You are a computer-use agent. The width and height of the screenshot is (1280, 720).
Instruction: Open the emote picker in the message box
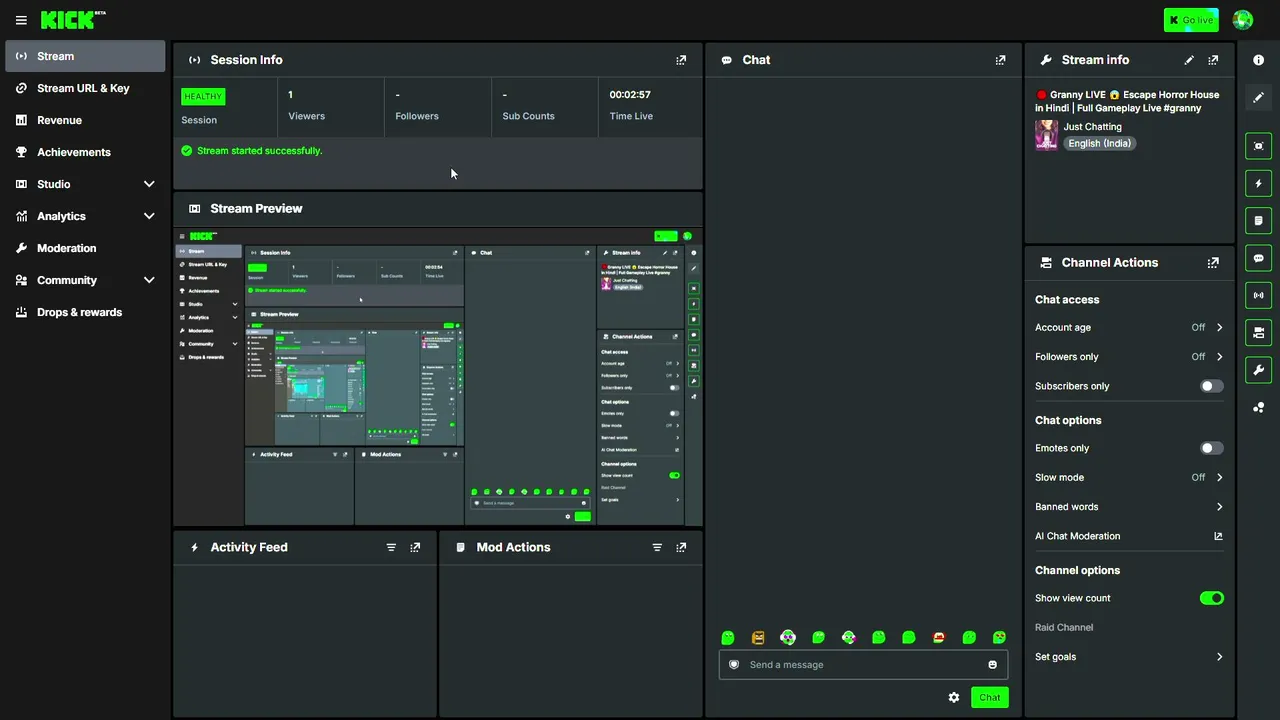point(992,665)
